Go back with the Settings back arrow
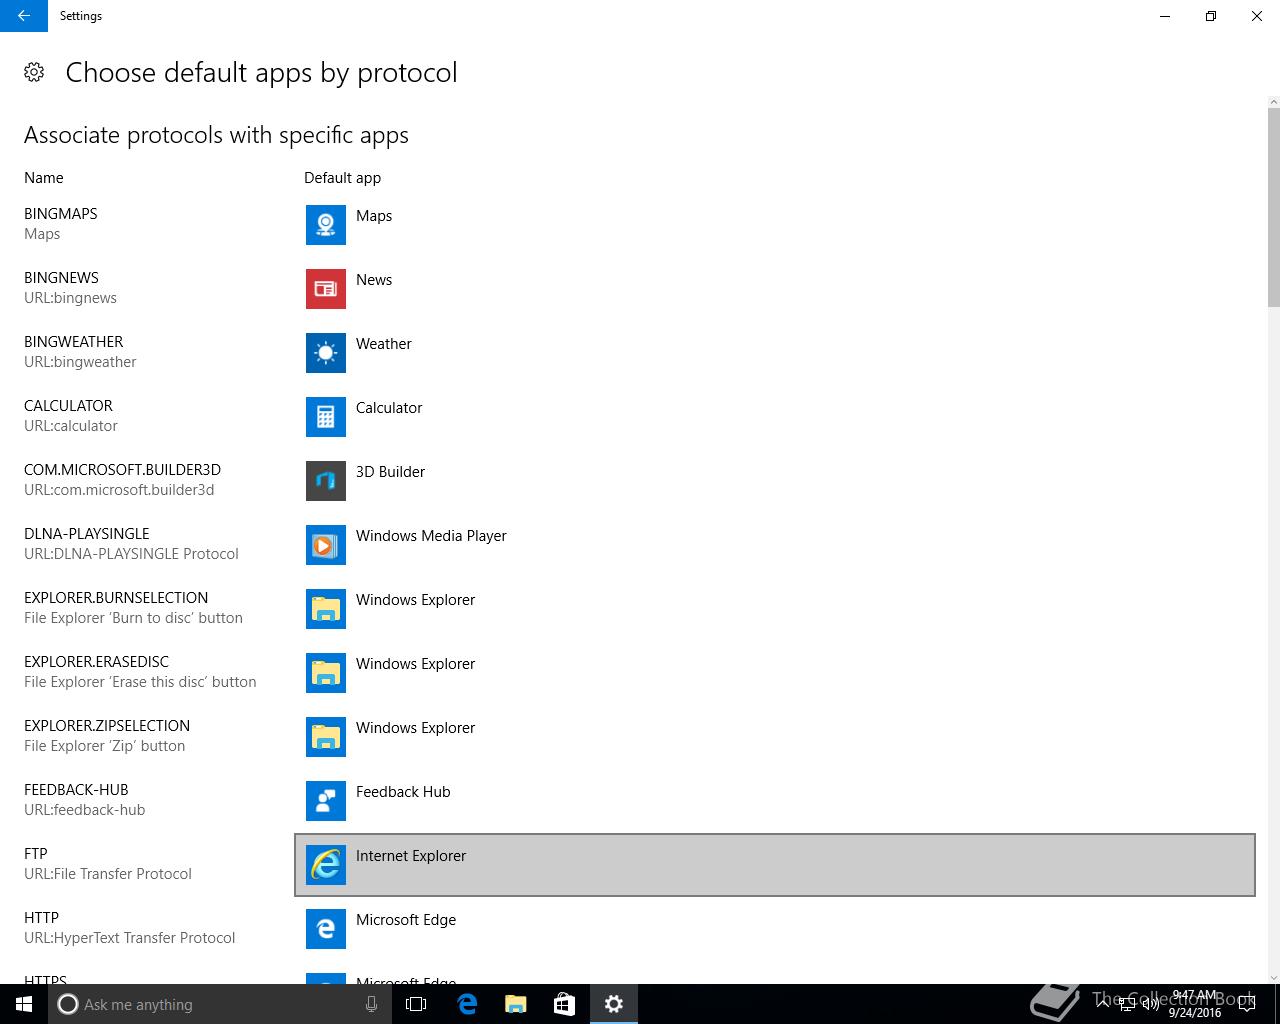1280x1024 pixels. pyautogui.click(x=24, y=16)
